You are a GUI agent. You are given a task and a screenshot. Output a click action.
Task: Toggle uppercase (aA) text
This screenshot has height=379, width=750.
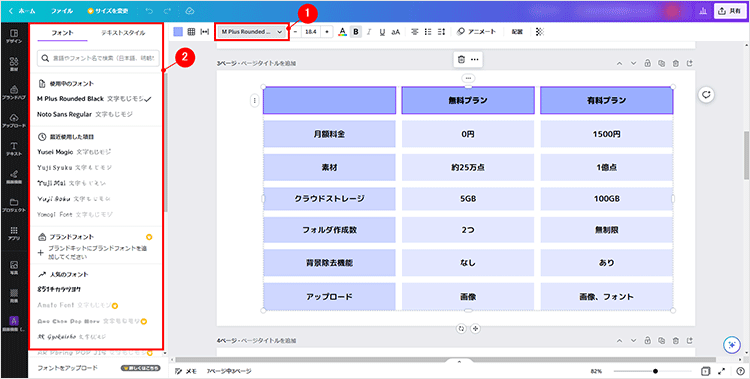[396, 32]
